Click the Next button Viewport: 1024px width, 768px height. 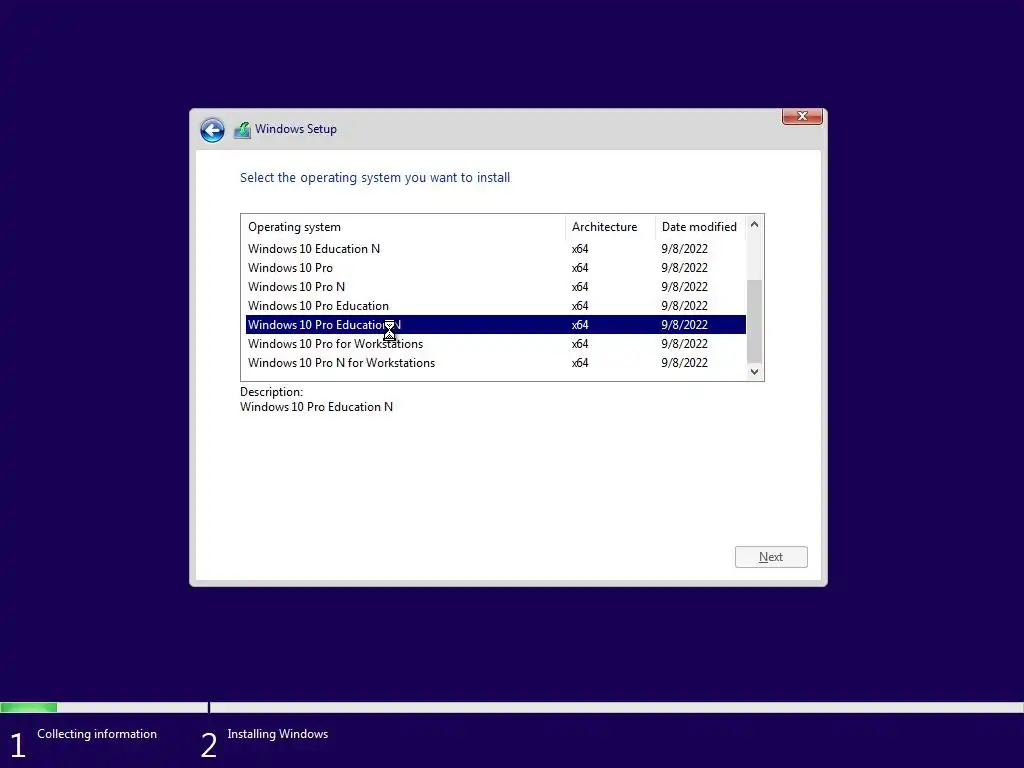(x=771, y=557)
